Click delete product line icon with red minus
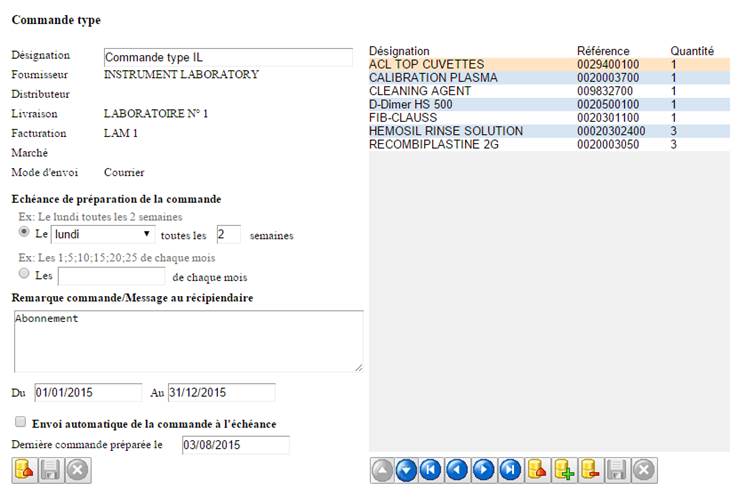Screen dimensions: 738x498 click(x=590, y=470)
